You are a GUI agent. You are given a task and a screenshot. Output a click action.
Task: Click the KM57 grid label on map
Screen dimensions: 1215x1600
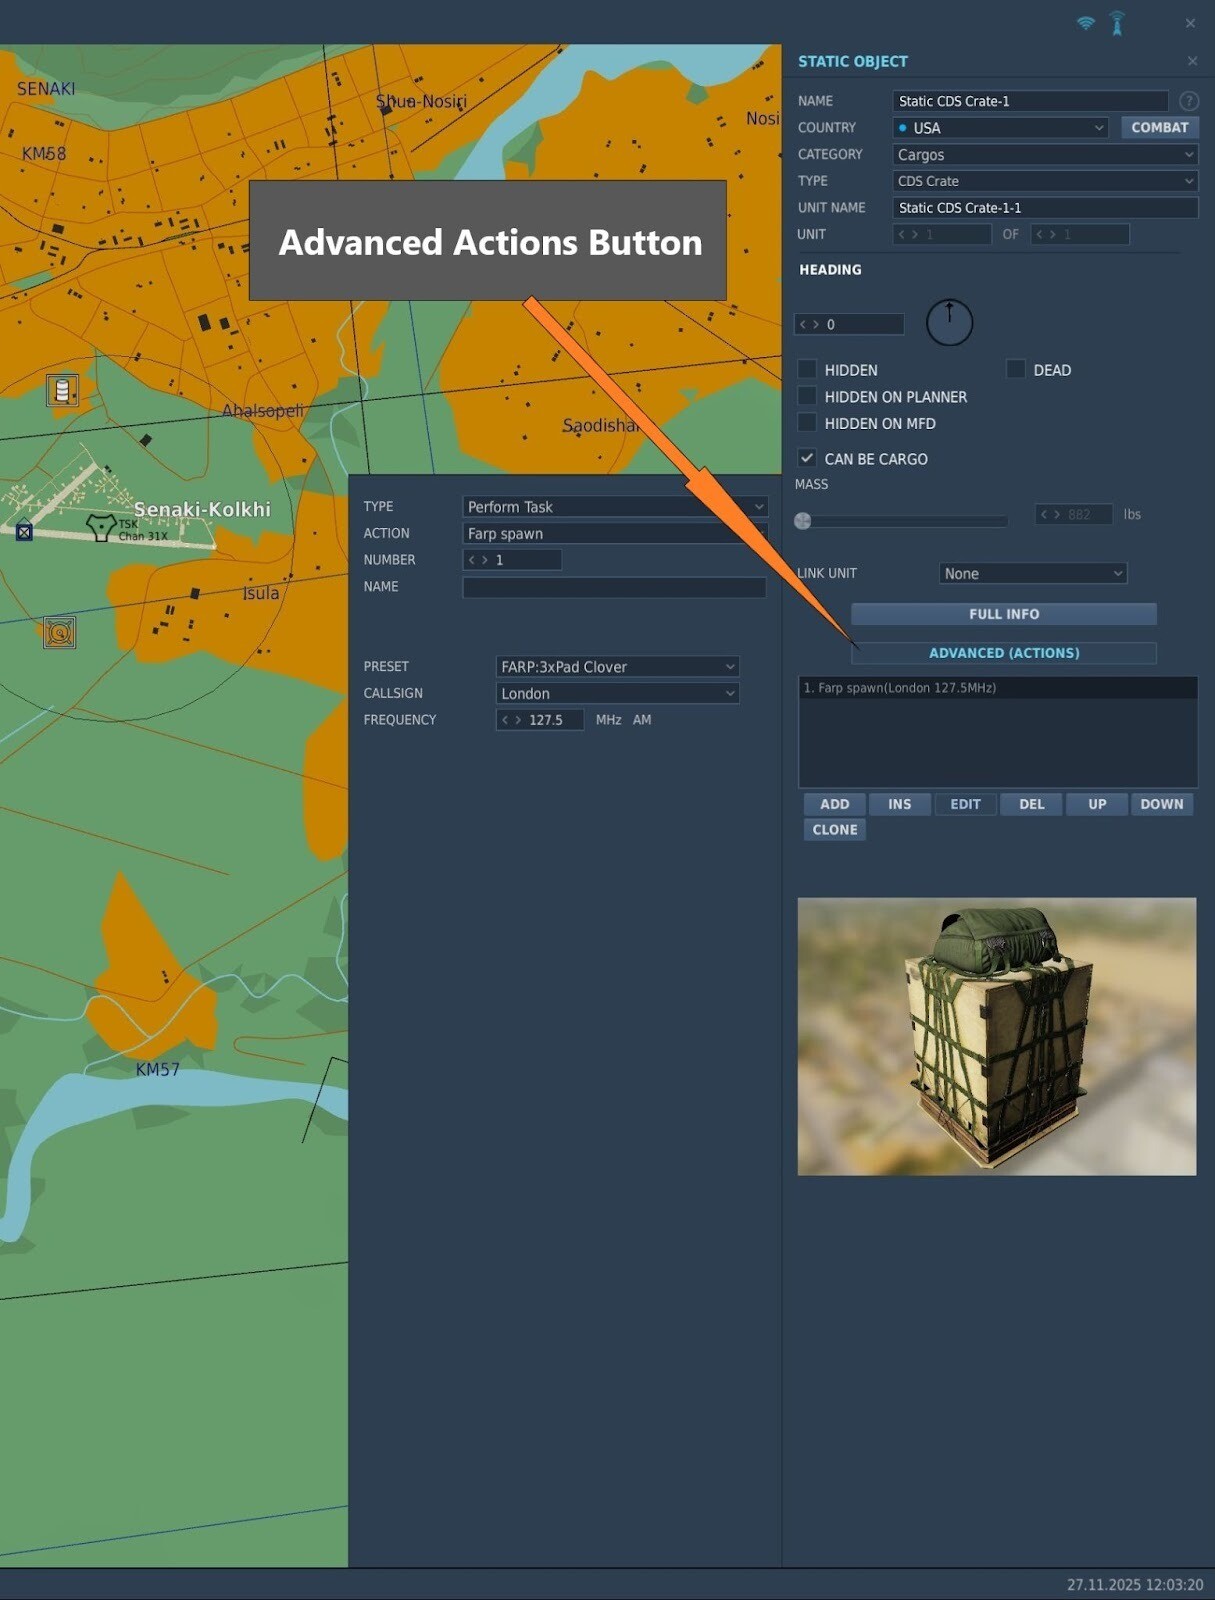pos(158,1069)
